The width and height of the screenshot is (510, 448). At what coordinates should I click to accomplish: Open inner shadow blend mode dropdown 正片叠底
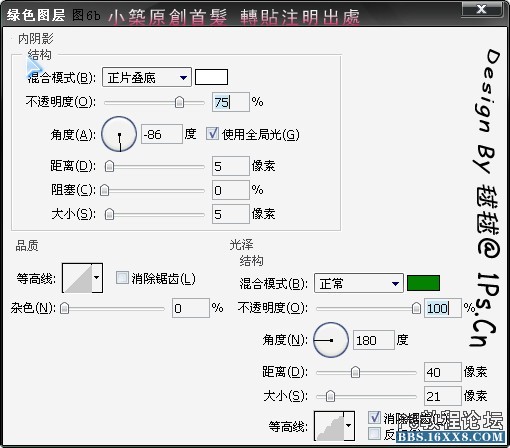tap(147, 77)
